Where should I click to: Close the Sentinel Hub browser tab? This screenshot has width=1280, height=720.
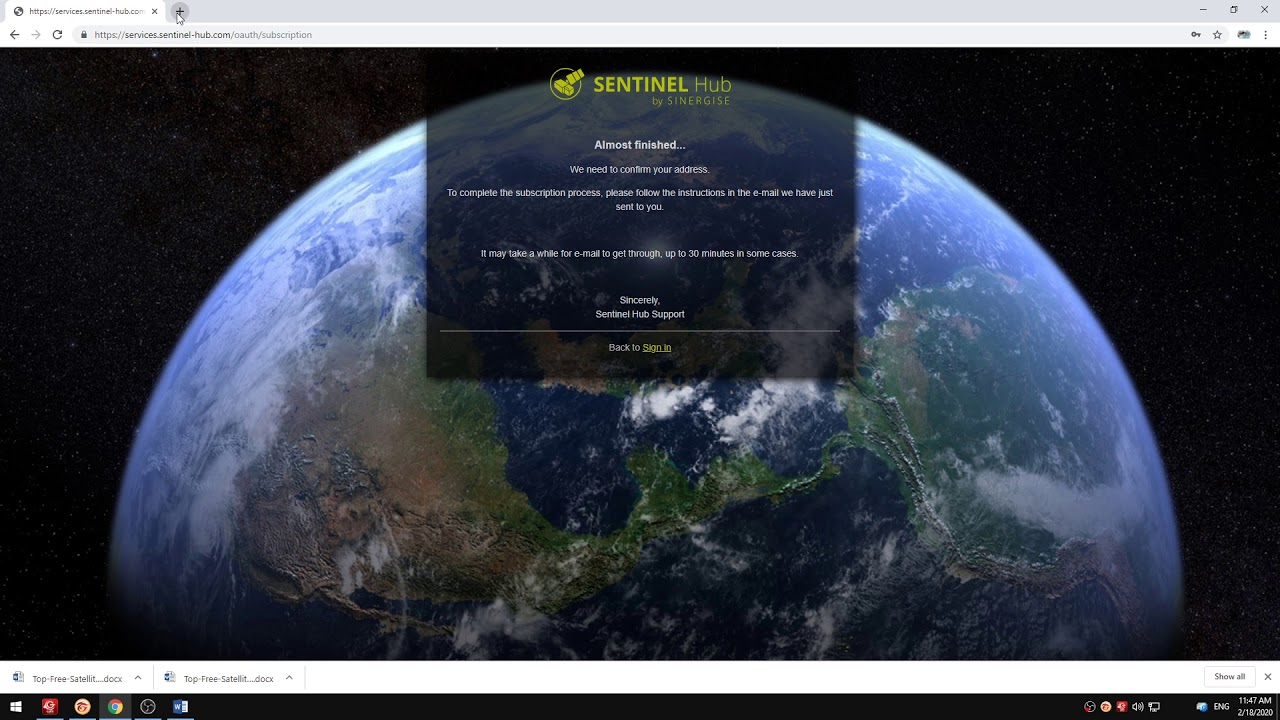click(154, 11)
